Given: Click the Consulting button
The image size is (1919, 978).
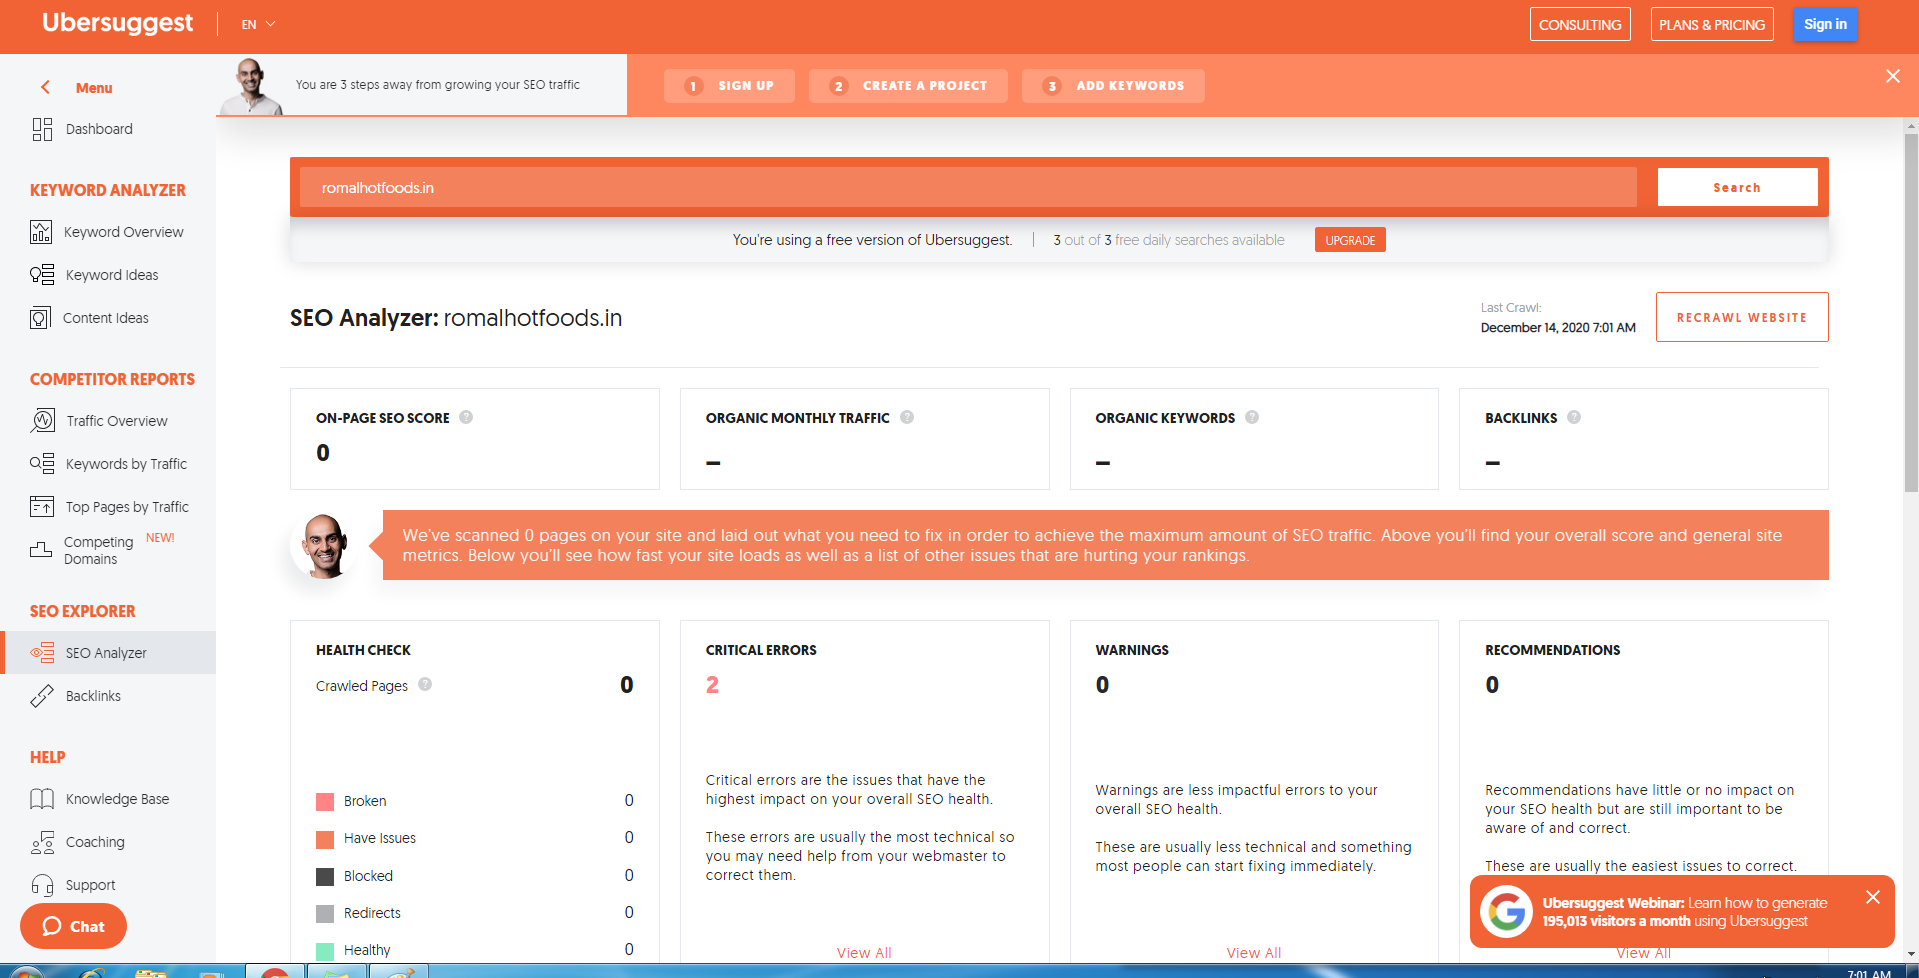Looking at the screenshot, I should click(1580, 25).
